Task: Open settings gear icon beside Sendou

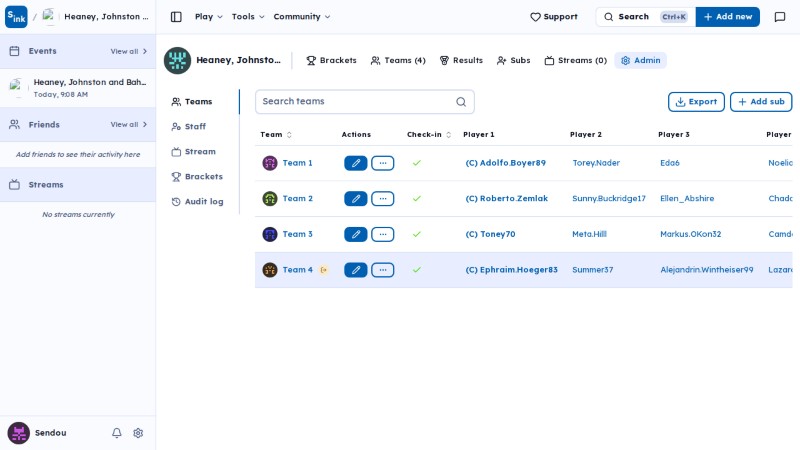Action: tap(138, 433)
